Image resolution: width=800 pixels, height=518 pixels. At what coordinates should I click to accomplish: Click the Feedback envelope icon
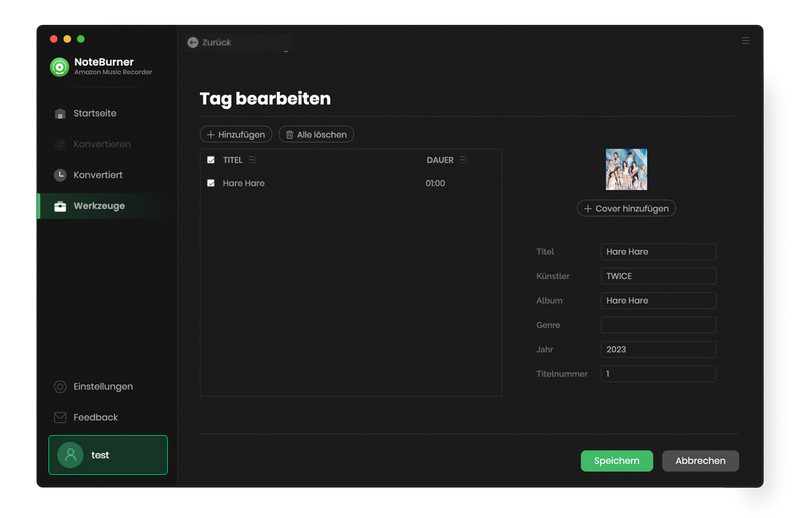coord(60,417)
